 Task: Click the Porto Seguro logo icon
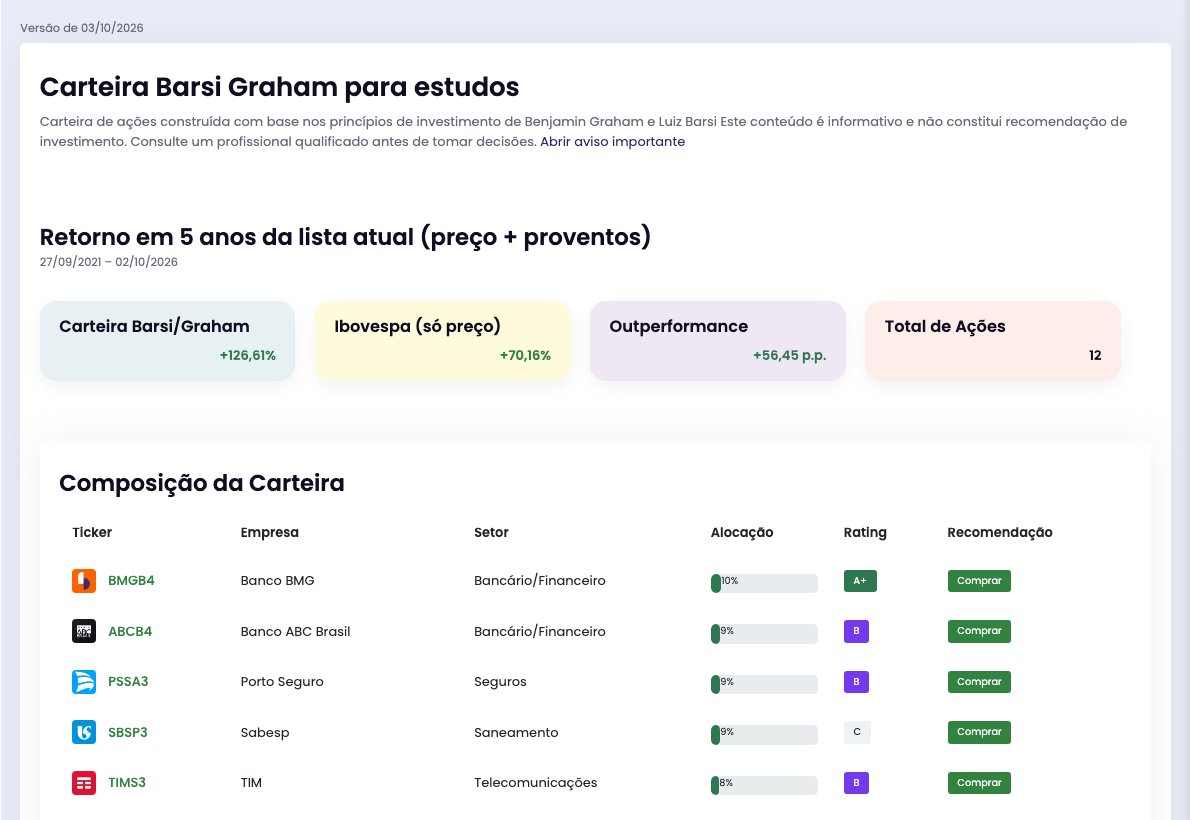(83, 682)
